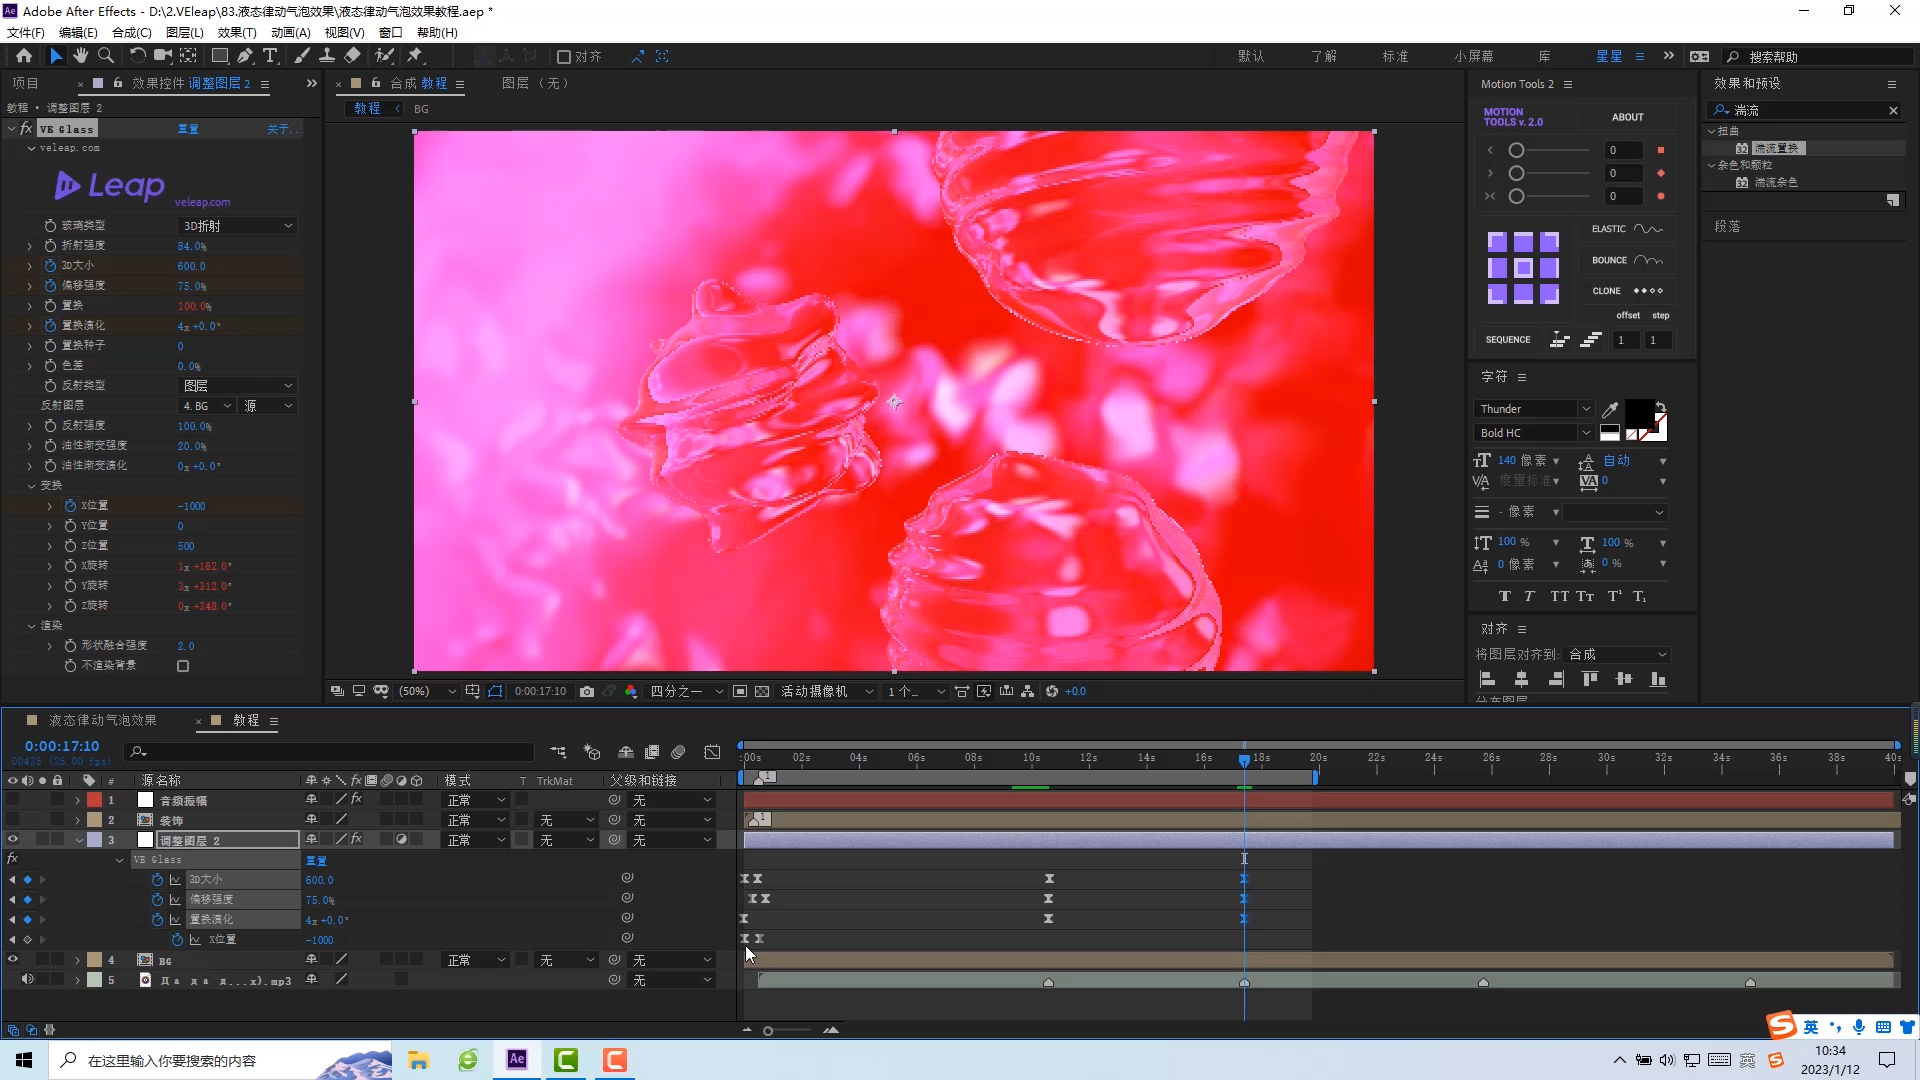The image size is (1920, 1080).
Task: Click the BOUNCE button in Motion Tools
Action: point(1627,260)
